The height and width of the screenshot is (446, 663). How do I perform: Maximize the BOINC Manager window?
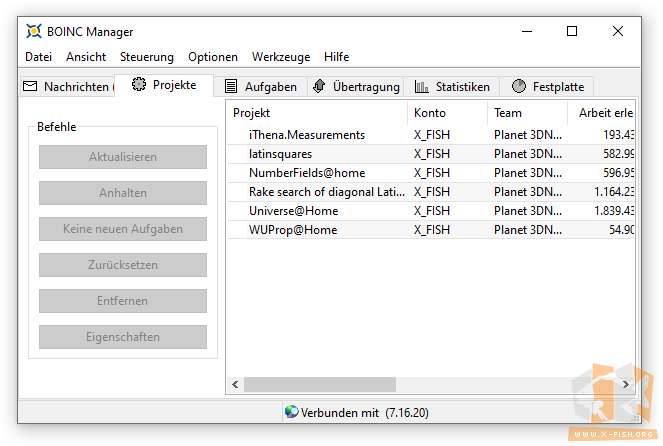pyautogui.click(x=572, y=32)
